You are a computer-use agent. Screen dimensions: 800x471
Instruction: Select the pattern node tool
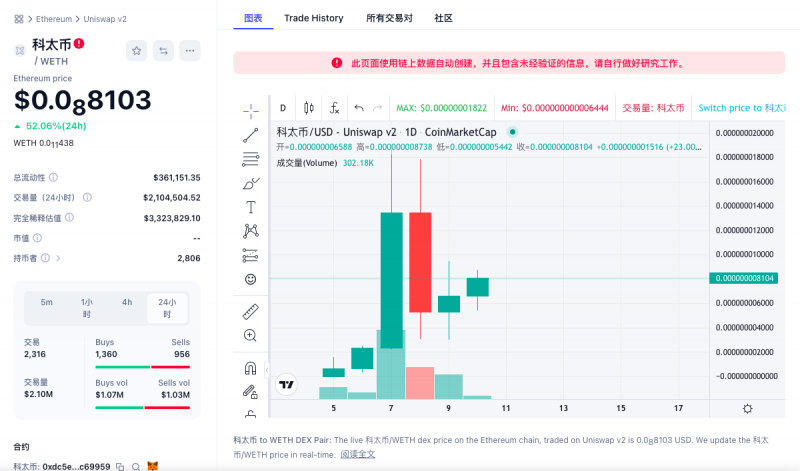pos(251,231)
